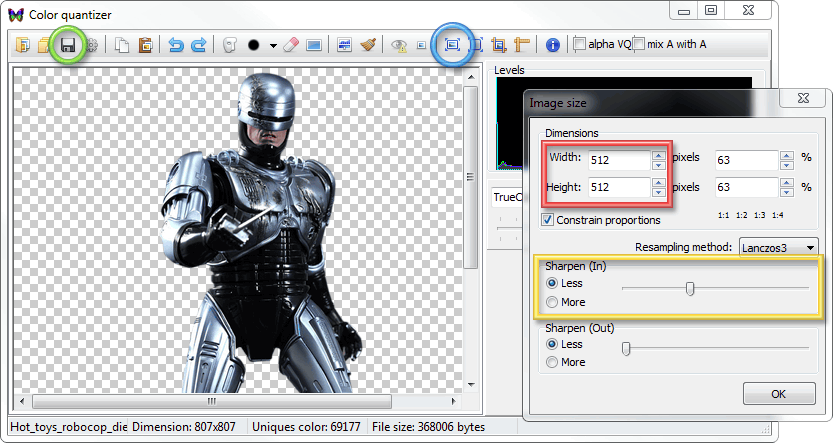833x443 pixels.
Task: Click the Paste clipboard icon
Action: coord(145,45)
